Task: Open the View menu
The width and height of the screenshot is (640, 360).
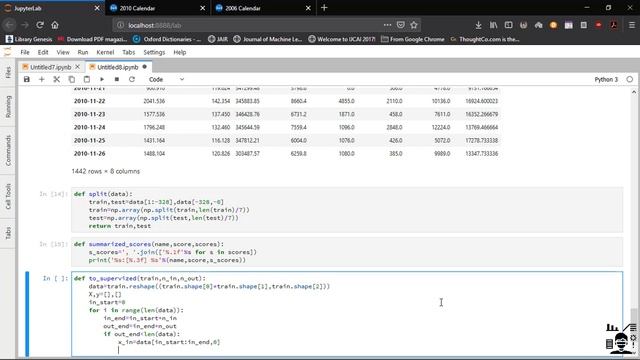Action: (x=63, y=52)
